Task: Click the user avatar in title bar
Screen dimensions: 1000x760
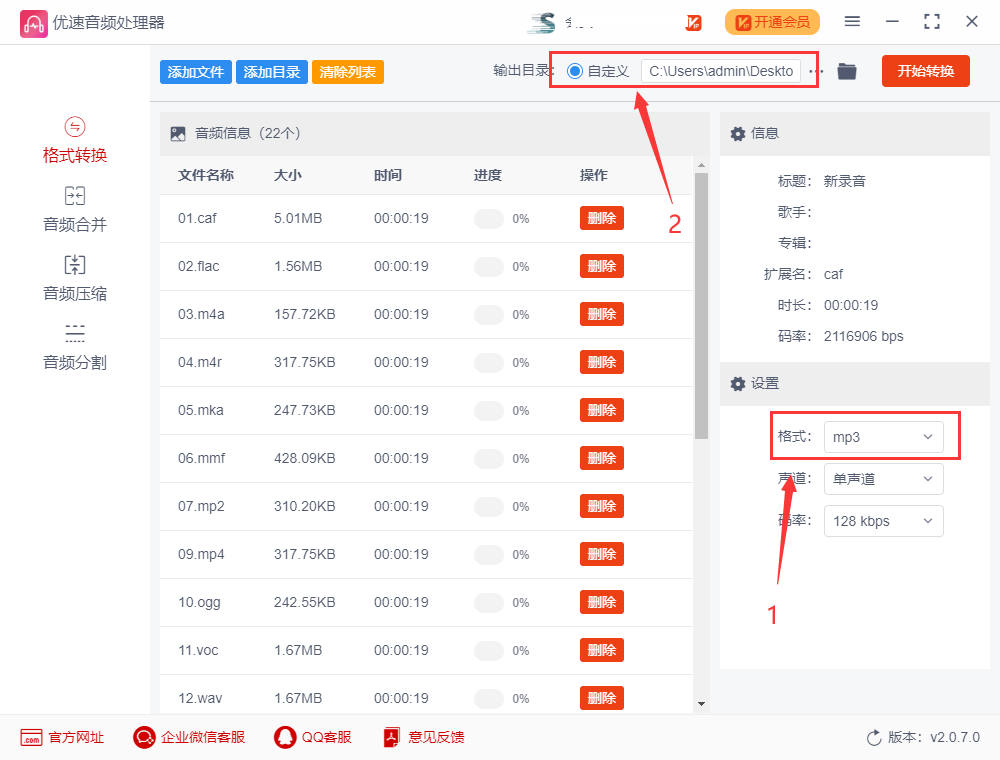Action: click(542, 23)
